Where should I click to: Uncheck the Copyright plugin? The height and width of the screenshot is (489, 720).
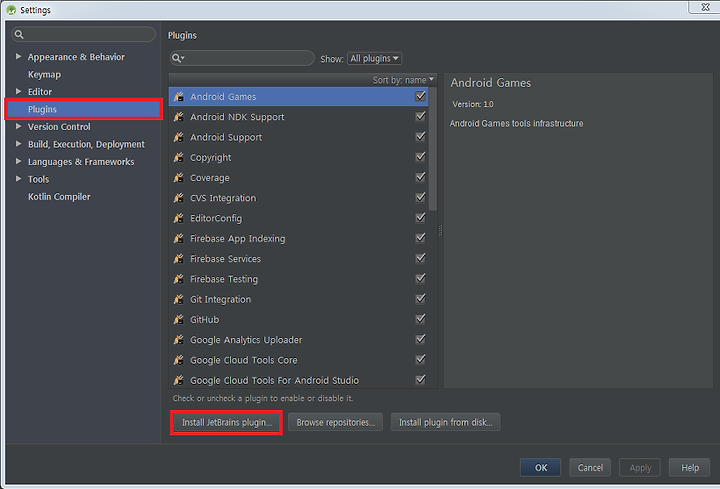point(420,157)
